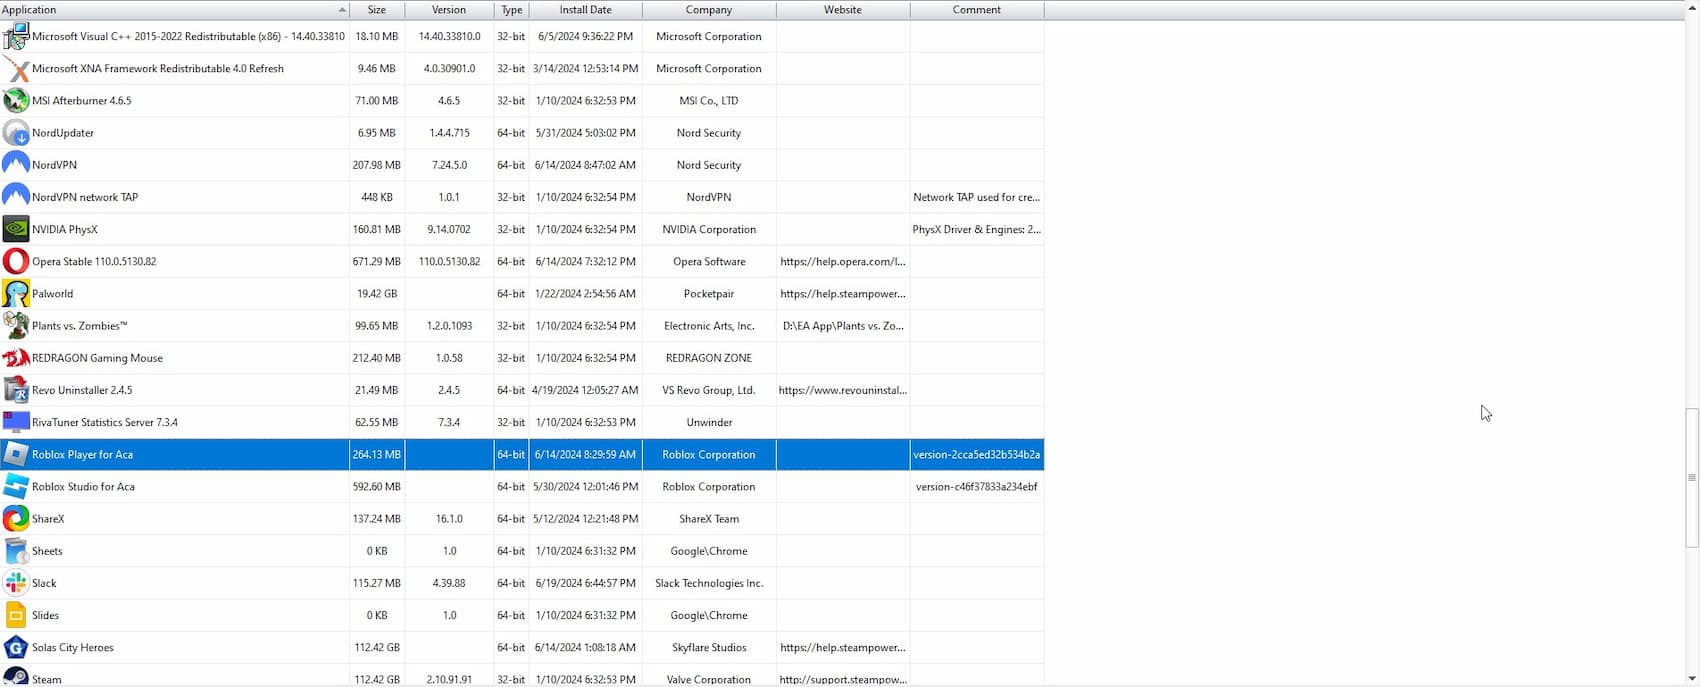
Task: Click the Company column header
Action: pyautogui.click(x=709, y=10)
